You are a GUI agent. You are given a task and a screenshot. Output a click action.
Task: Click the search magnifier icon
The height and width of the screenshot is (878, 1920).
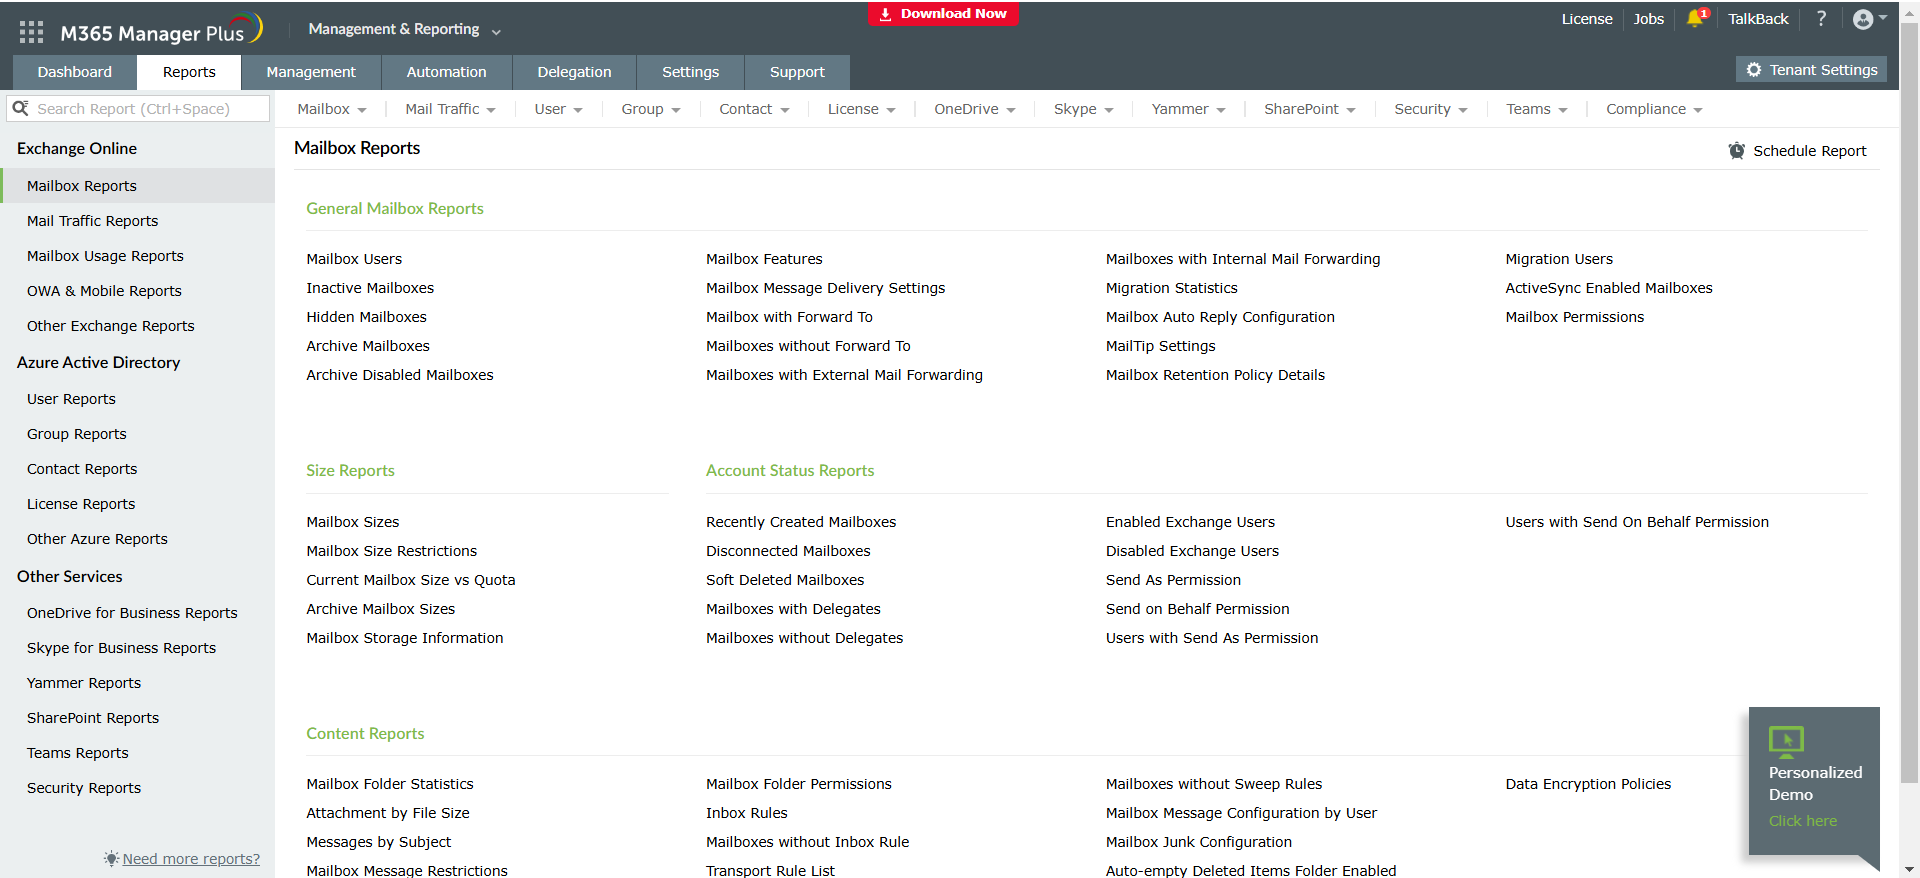coord(20,108)
